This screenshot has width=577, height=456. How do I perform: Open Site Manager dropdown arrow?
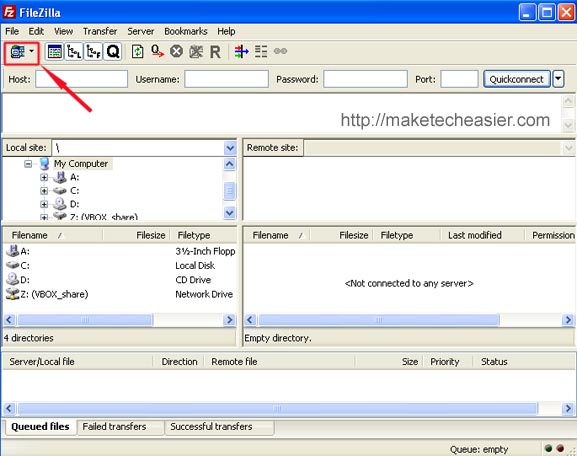coord(32,51)
